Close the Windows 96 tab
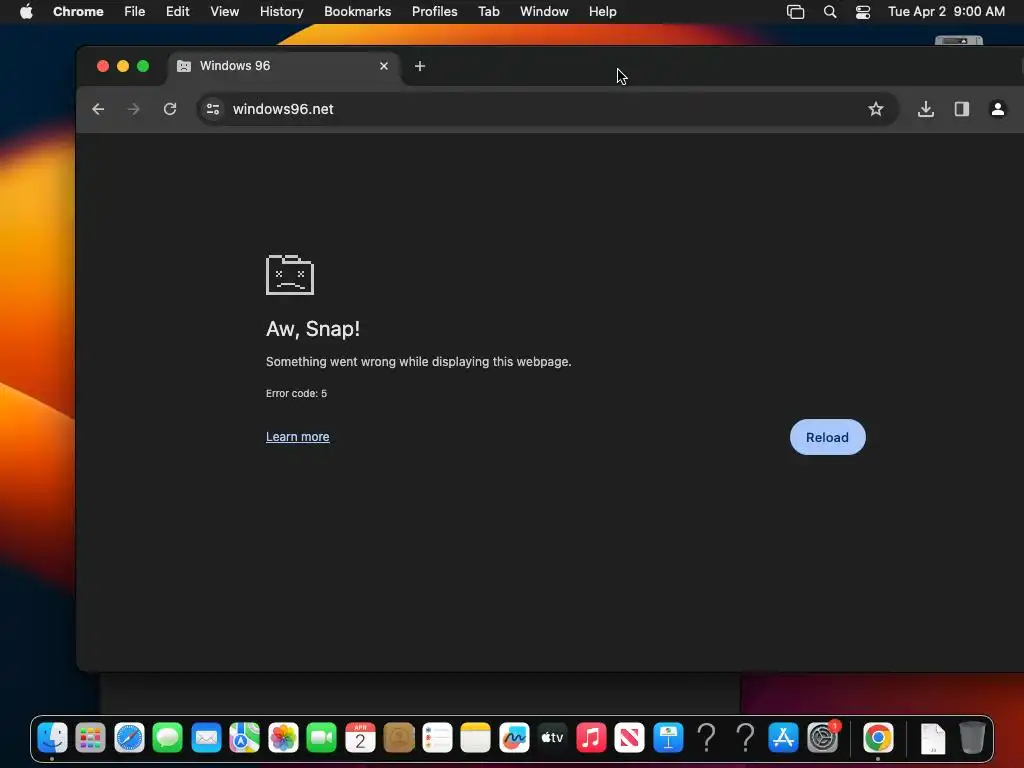The height and width of the screenshot is (768, 1024). coord(384,66)
